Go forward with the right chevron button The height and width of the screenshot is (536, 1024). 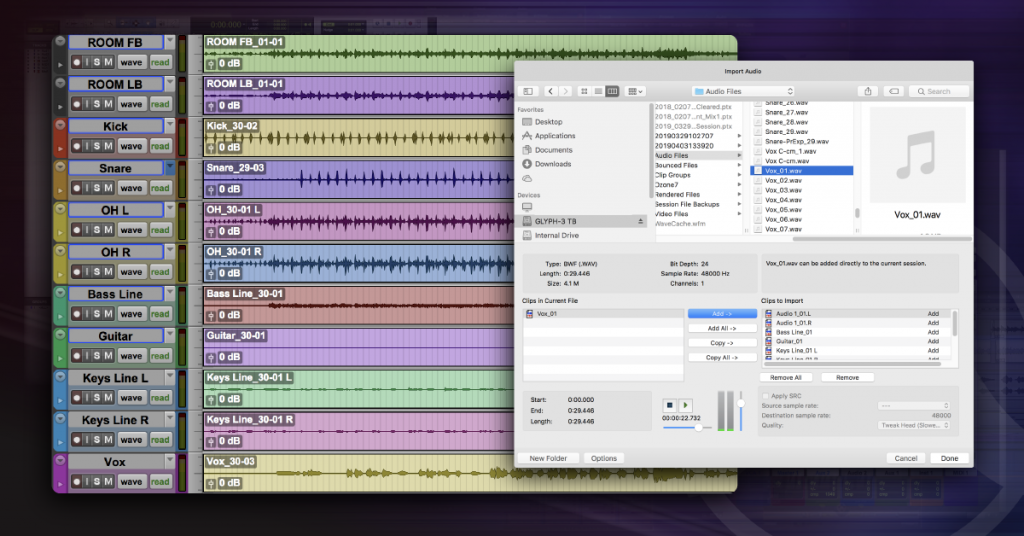click(566, 91)
